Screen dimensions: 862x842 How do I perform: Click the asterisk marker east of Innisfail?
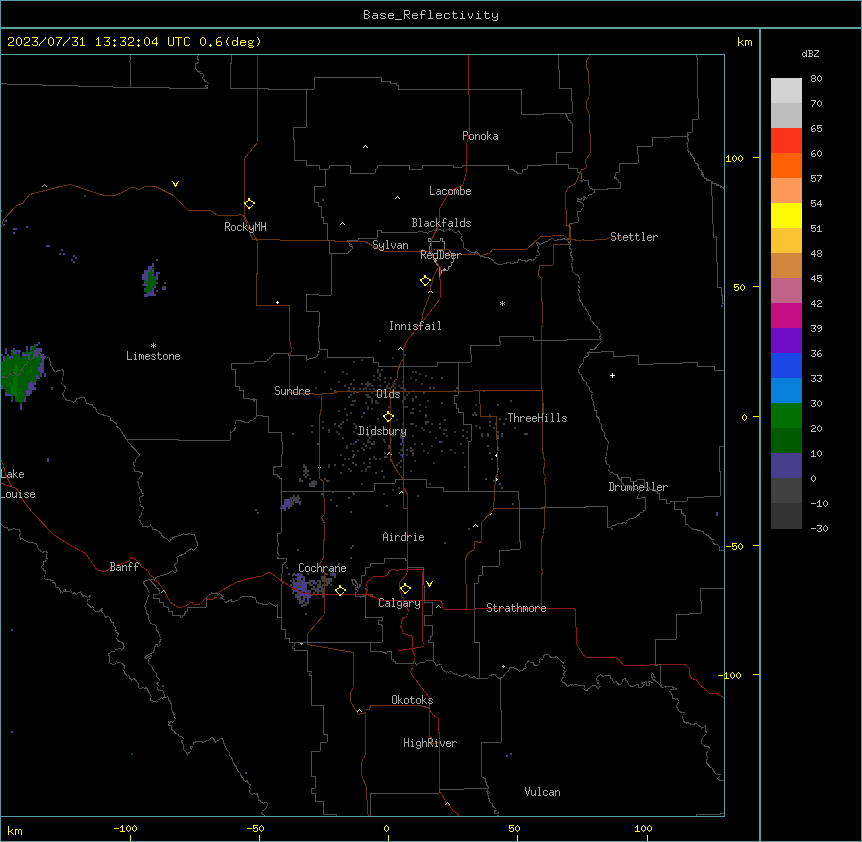[502, 303]
